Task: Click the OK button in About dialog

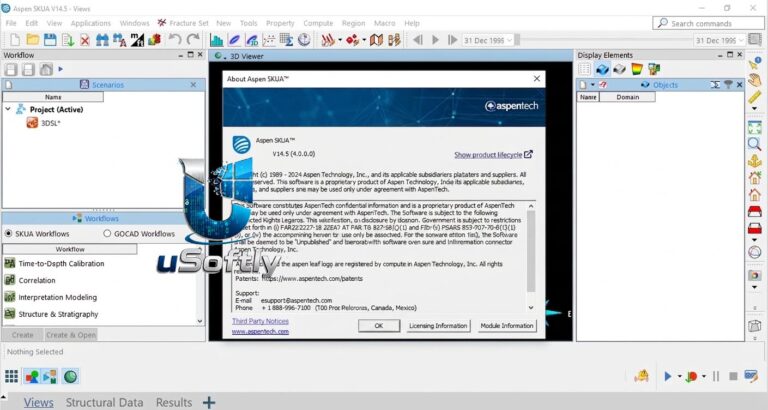Action: pyautogui.click(x=379, y=326)
